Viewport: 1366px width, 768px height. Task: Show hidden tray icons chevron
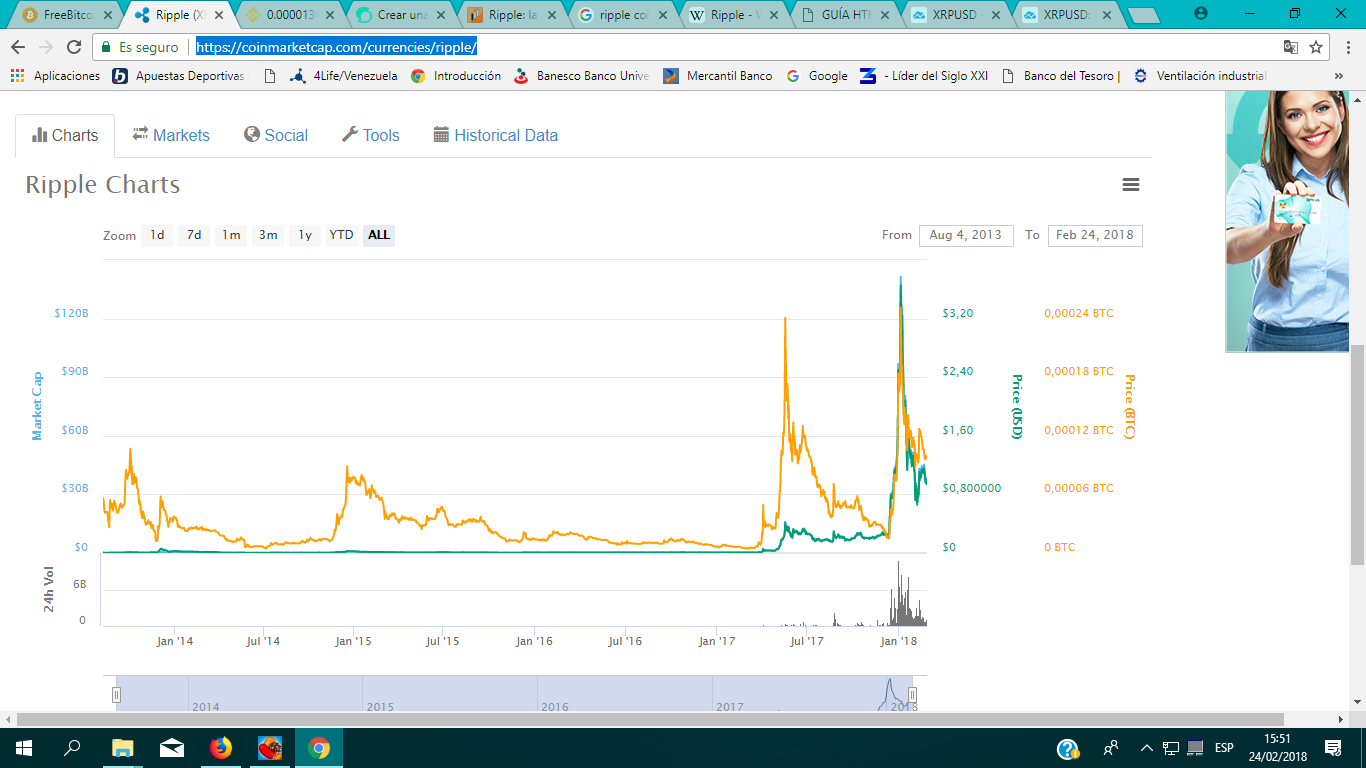click(1146, 748)
